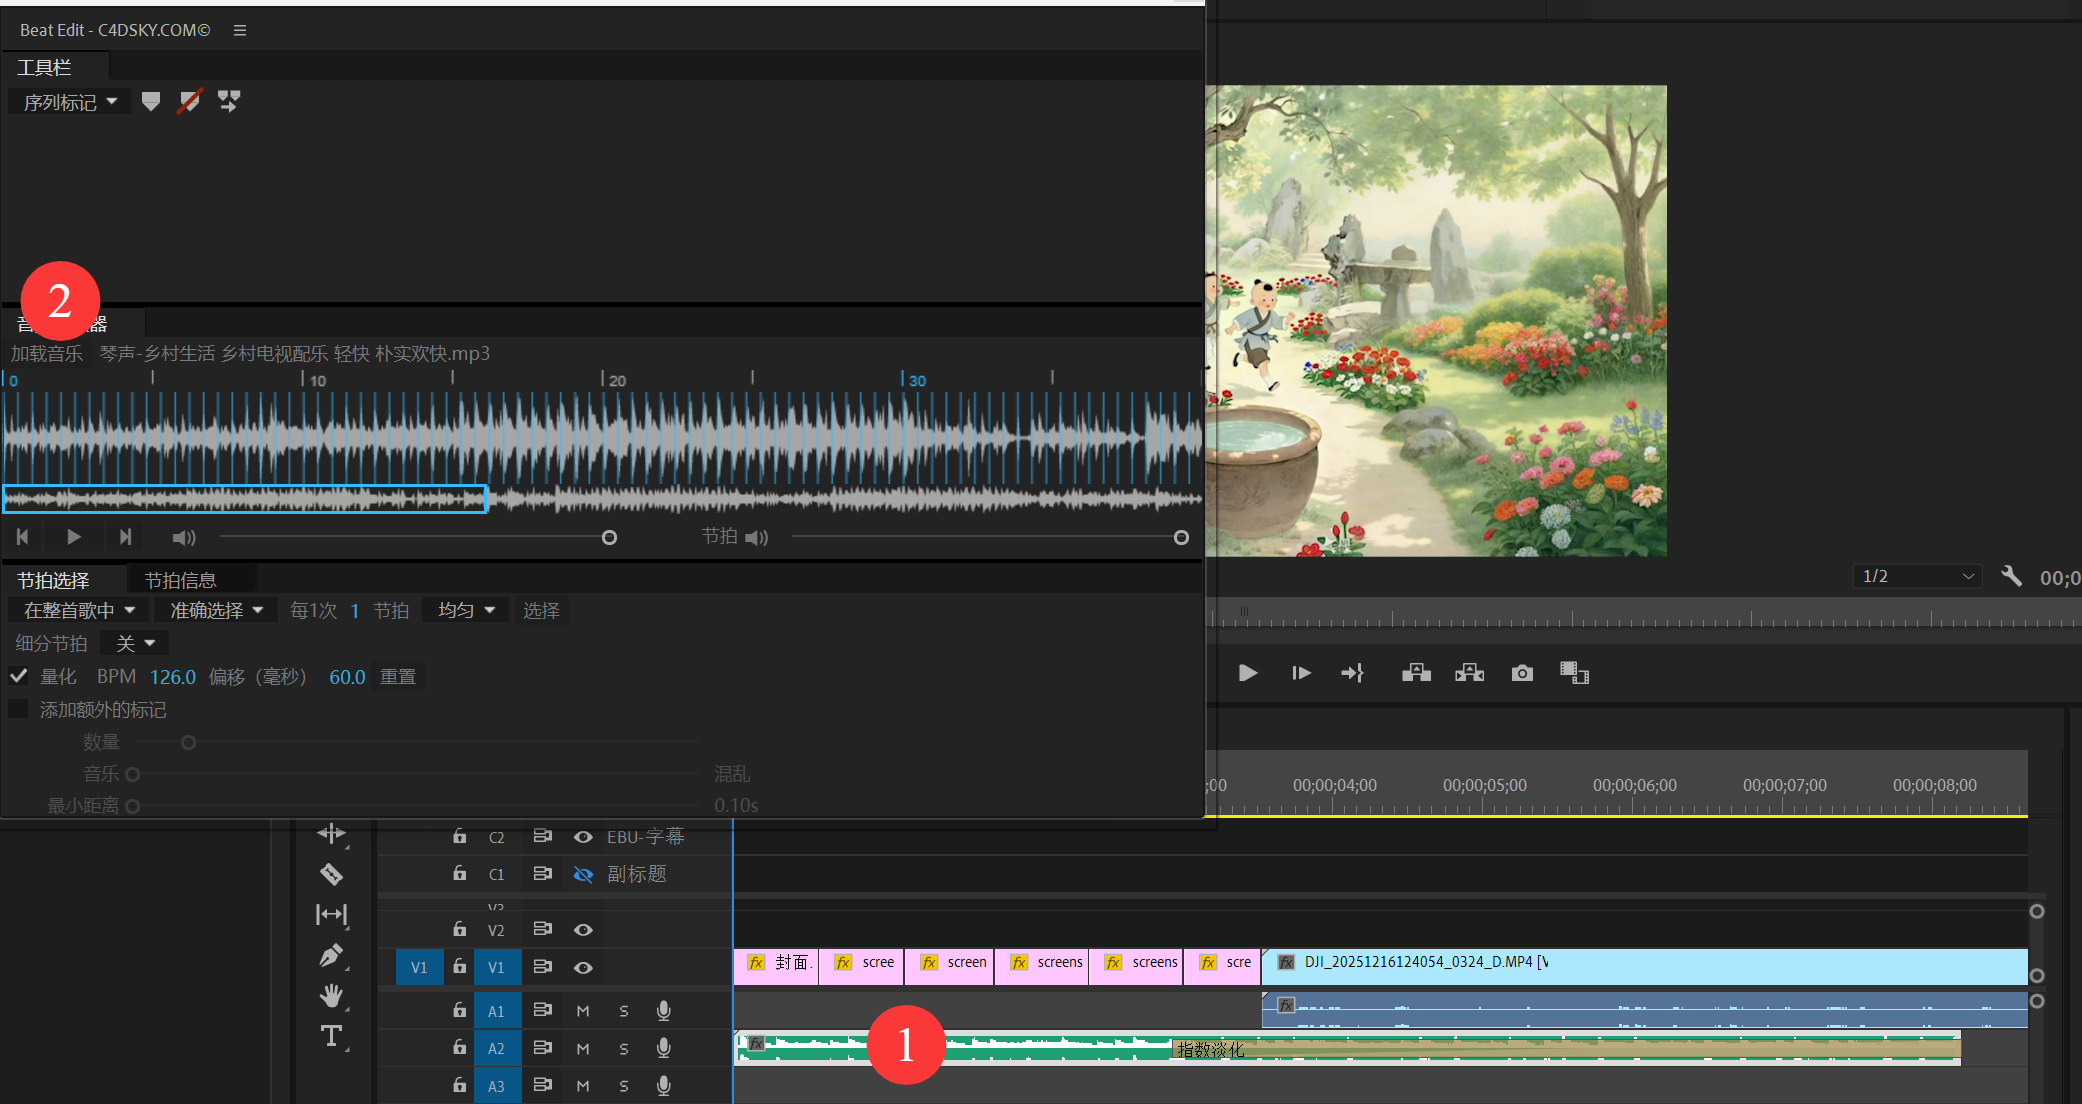Image resolution: width=2082 pixels, height=1104 pixels.
Task: Expand the 1/2 playback resolution dropdown
Action: [1917, 576]
